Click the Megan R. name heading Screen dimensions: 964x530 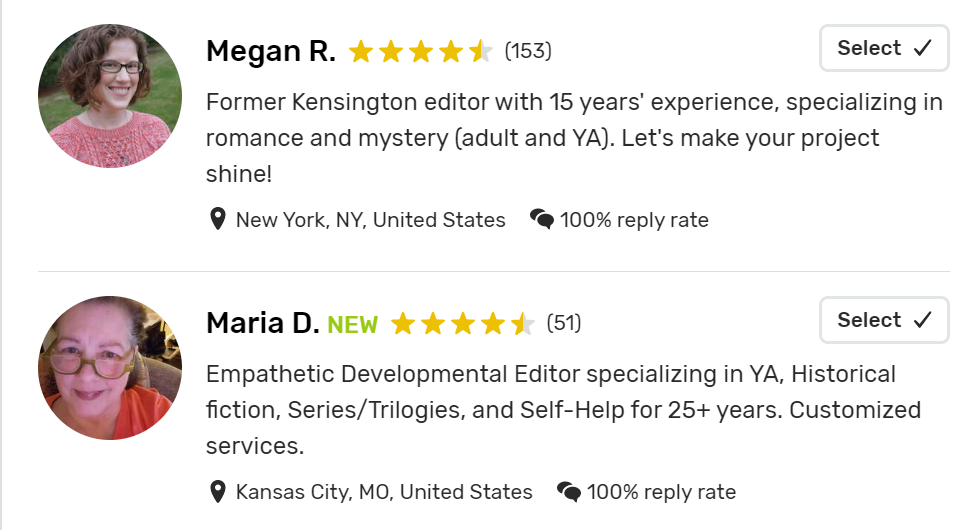tap(271, 51)
